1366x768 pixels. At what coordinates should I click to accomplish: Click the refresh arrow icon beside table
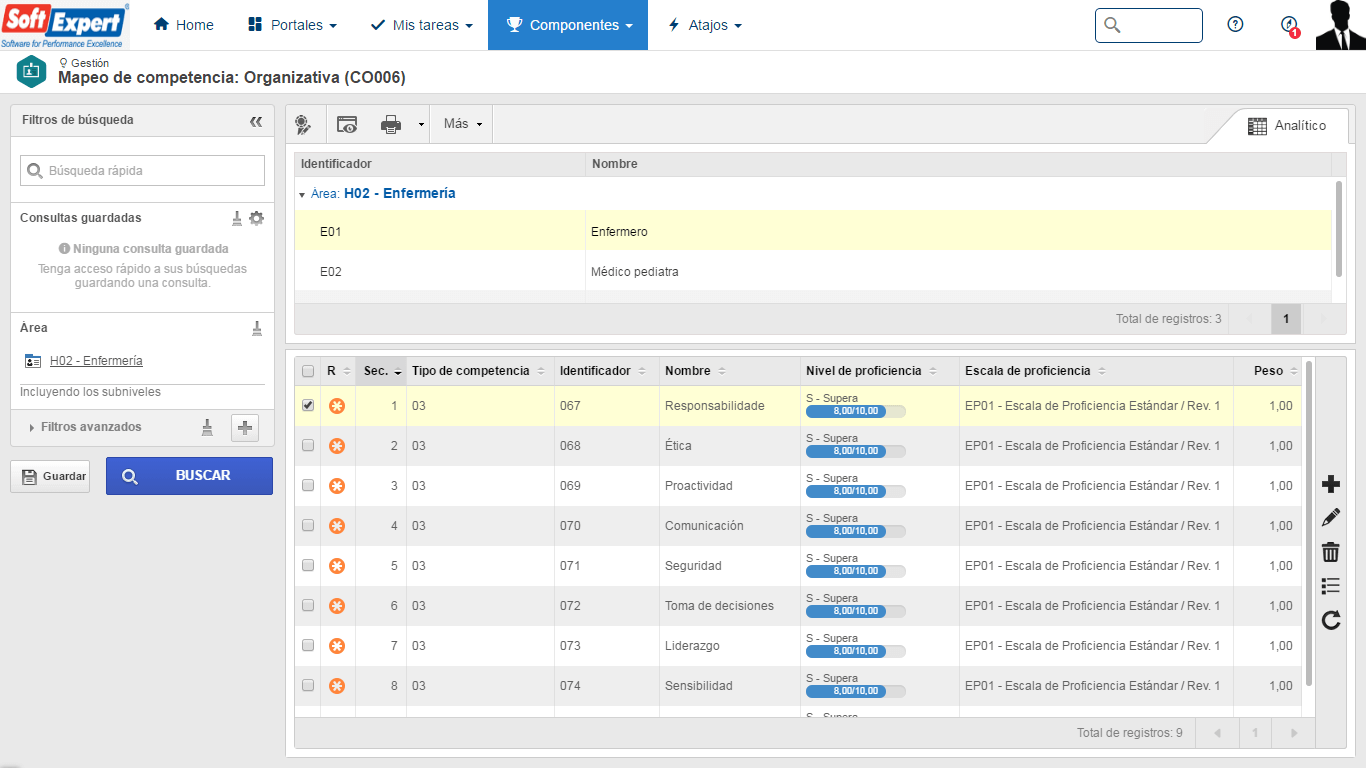[x=1330, y=621]
